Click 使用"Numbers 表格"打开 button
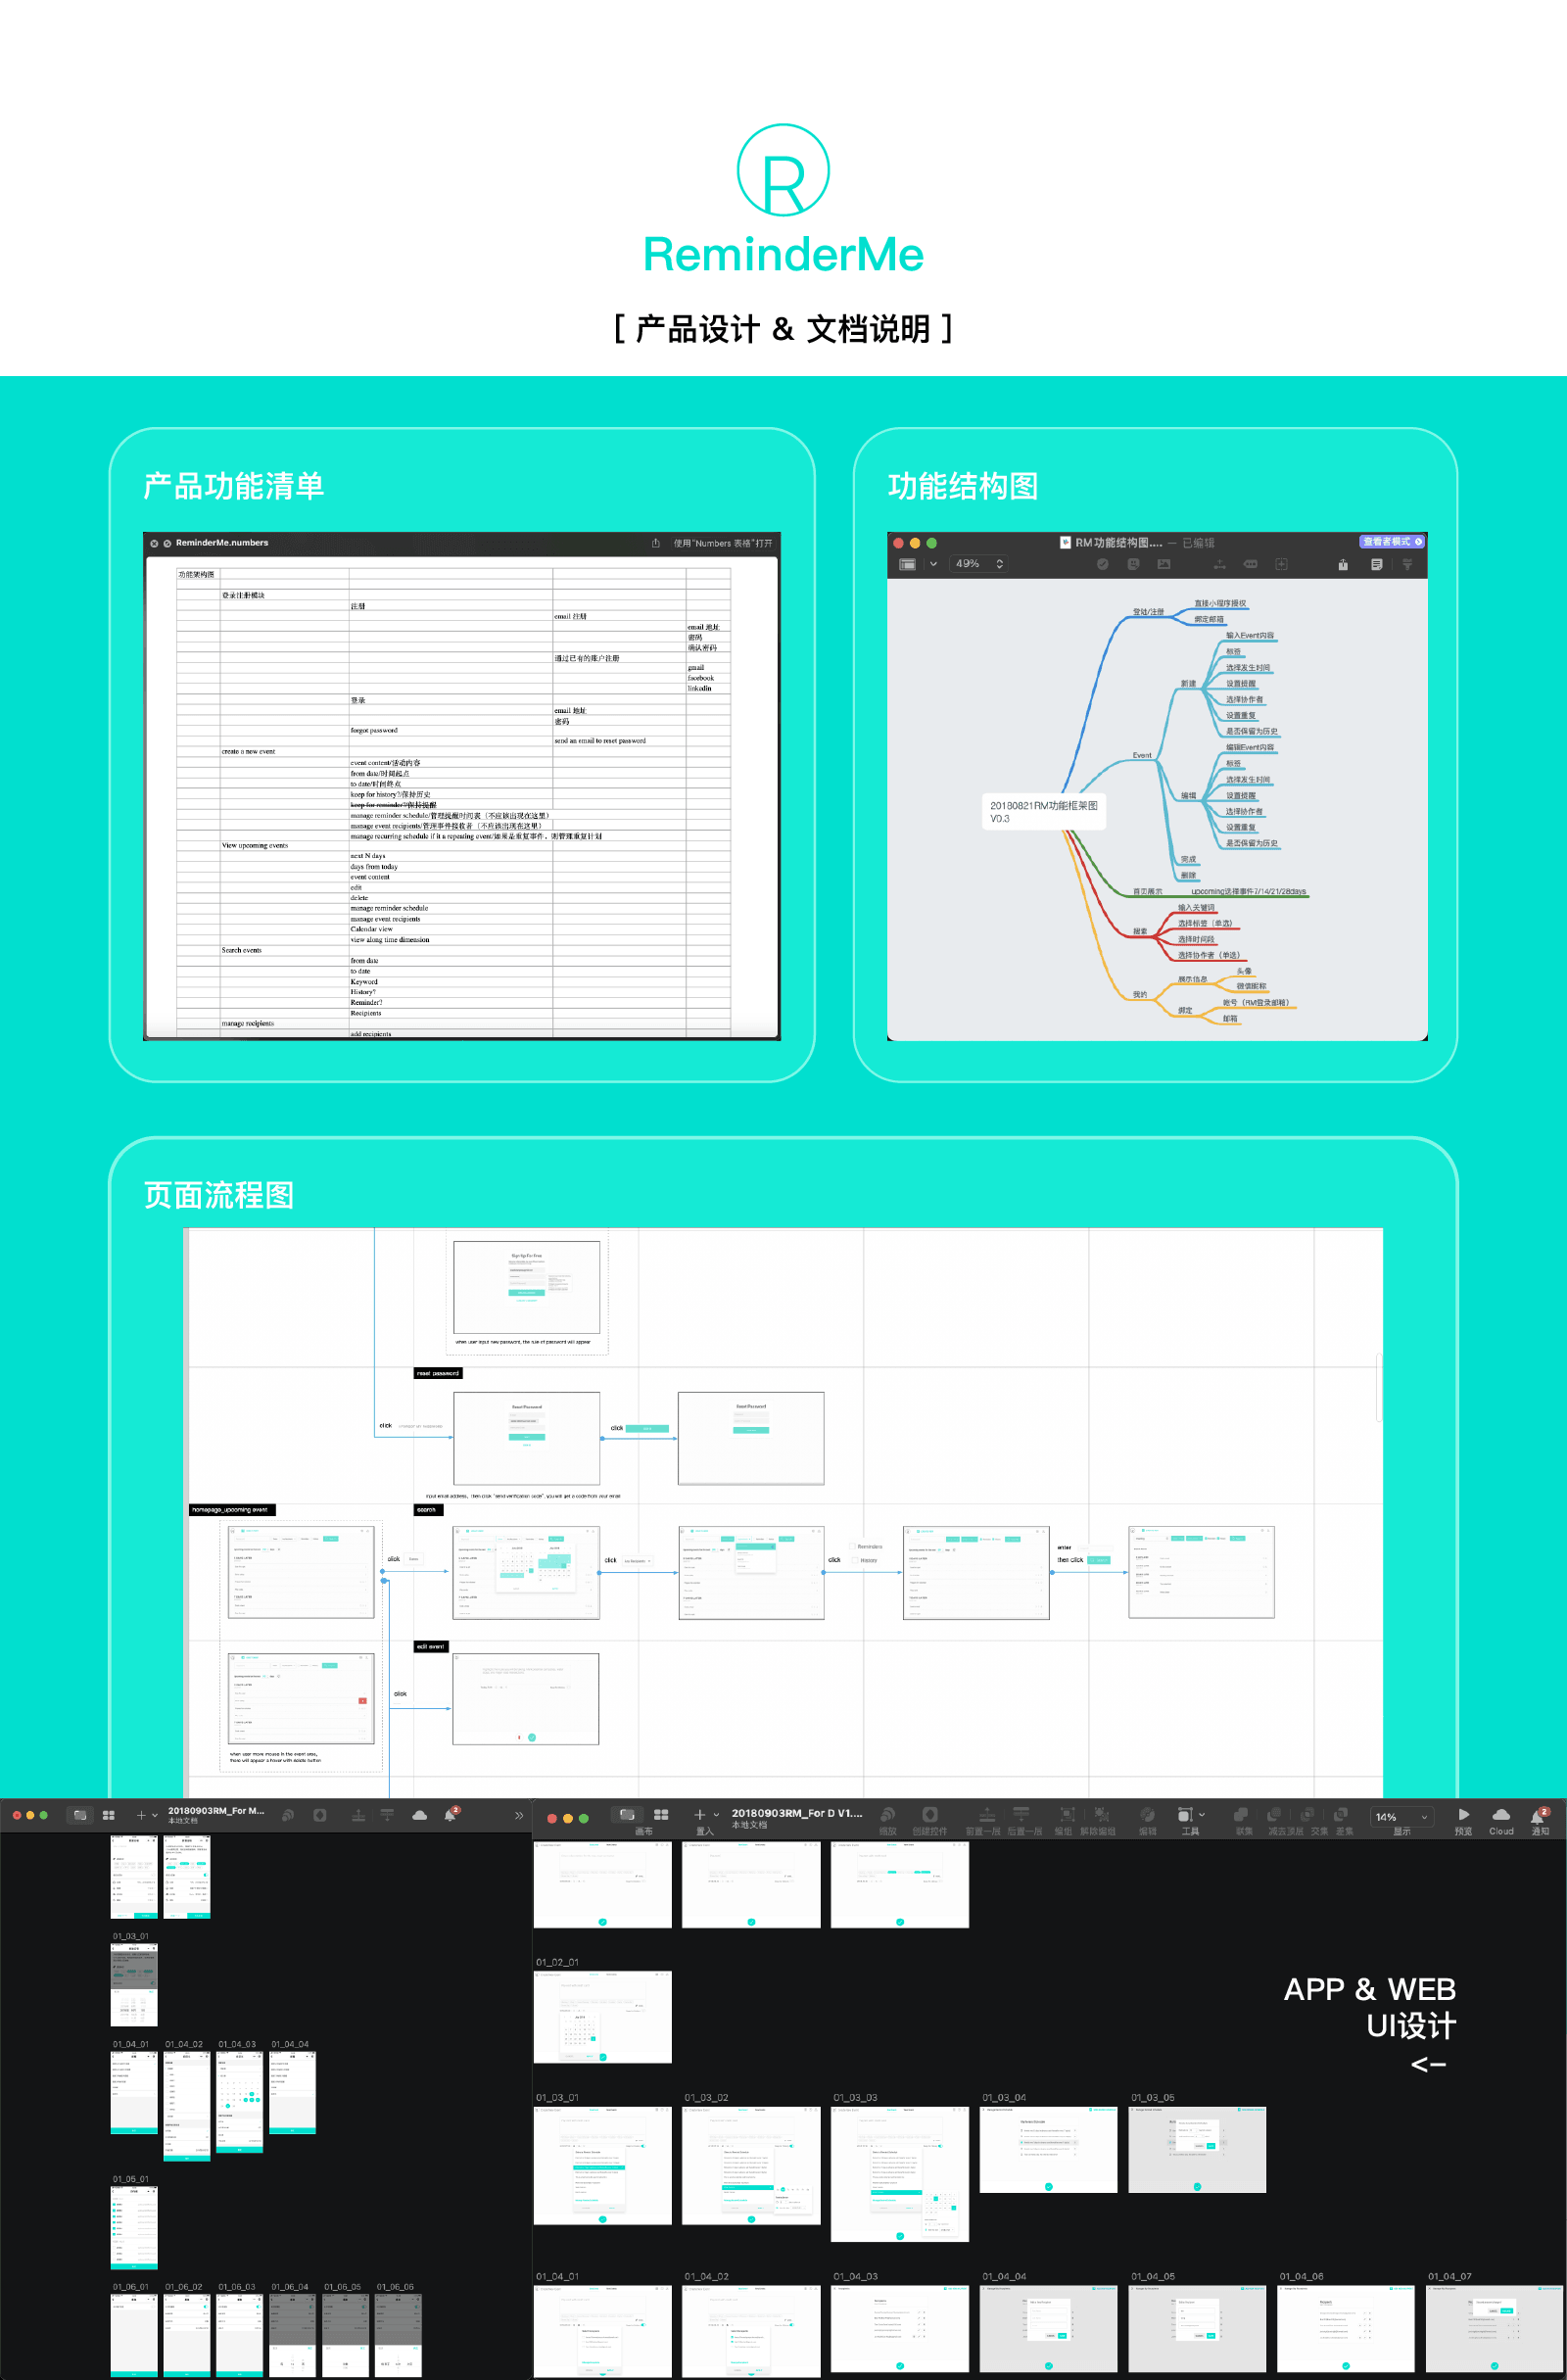 [x=722, y=543]
